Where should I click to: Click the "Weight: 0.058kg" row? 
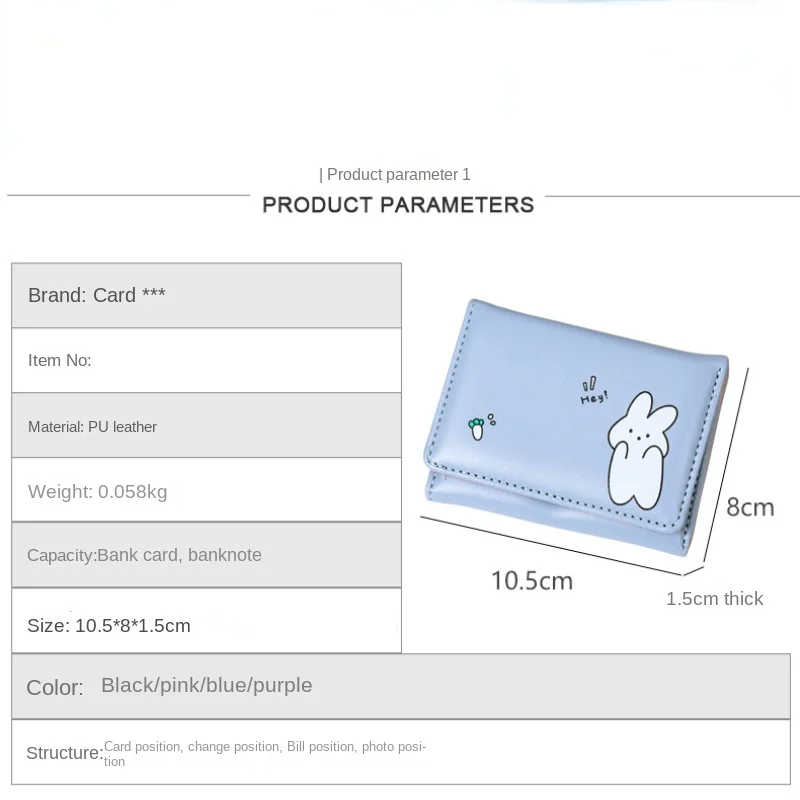(x=206, y=491)
